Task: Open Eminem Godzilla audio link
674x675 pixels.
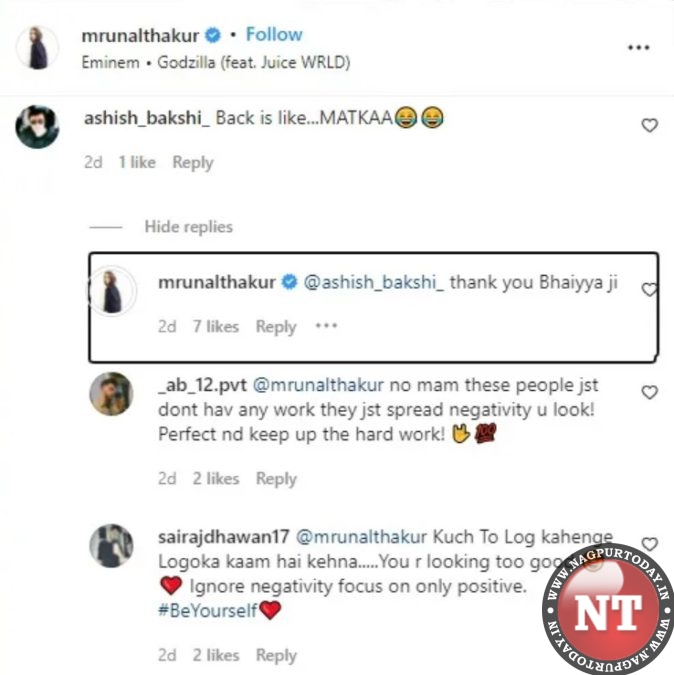Action: click(x=216, y=62)
